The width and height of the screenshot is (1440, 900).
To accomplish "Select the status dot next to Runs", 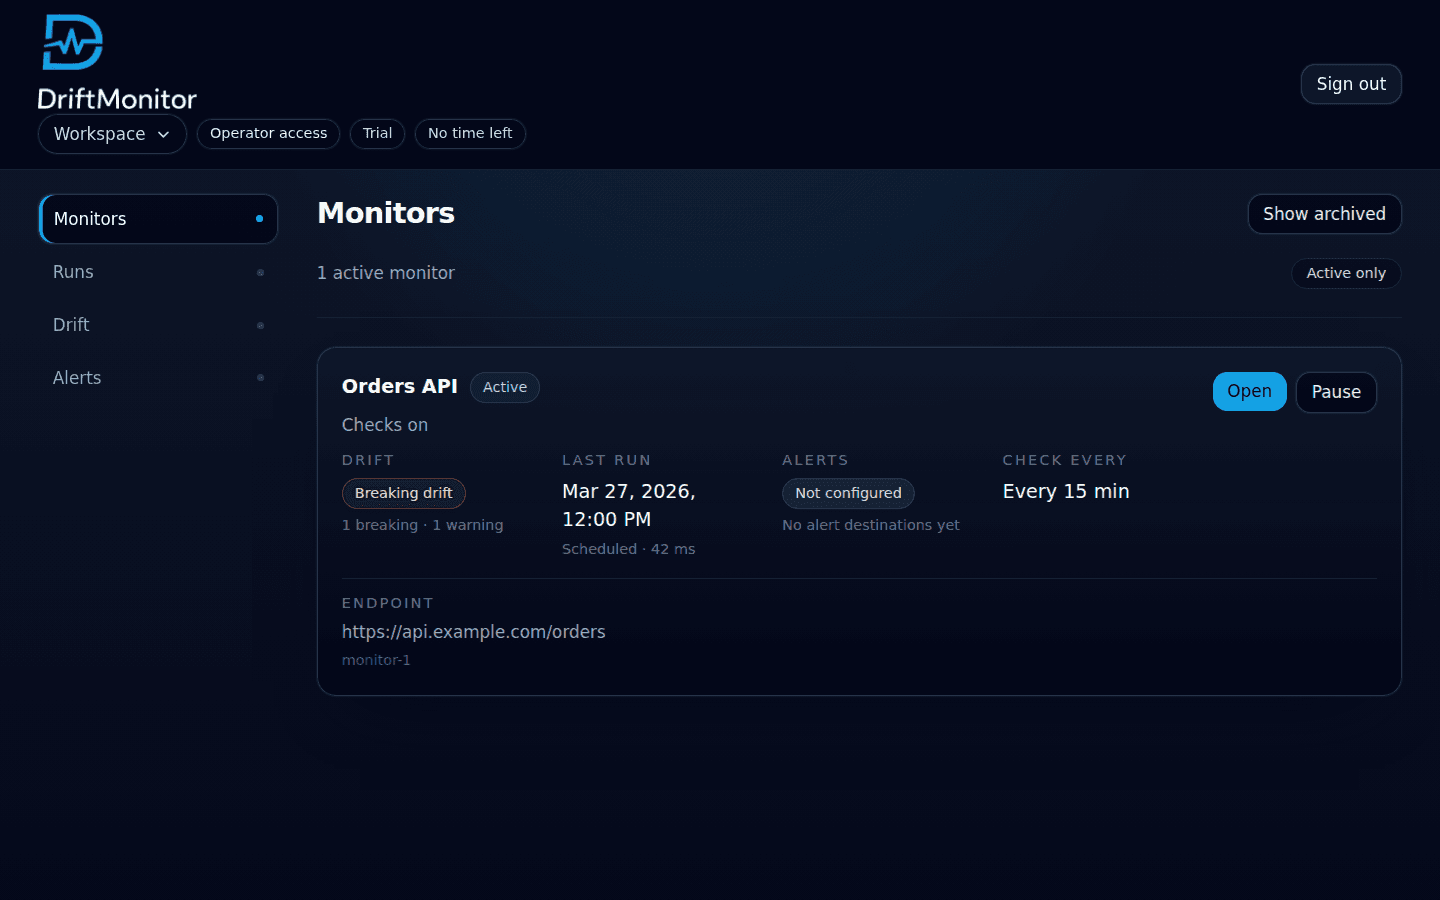I will tap(260, 272).
